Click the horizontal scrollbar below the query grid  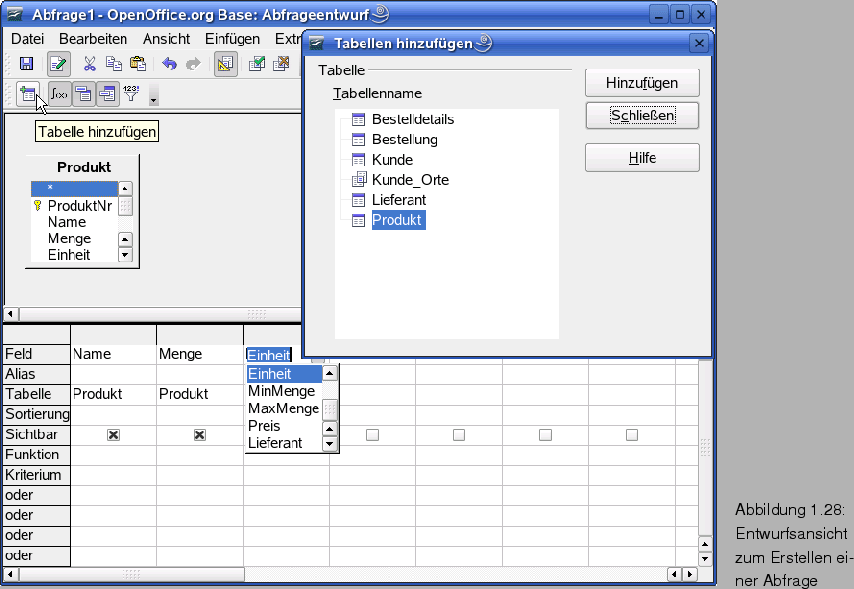340,574
